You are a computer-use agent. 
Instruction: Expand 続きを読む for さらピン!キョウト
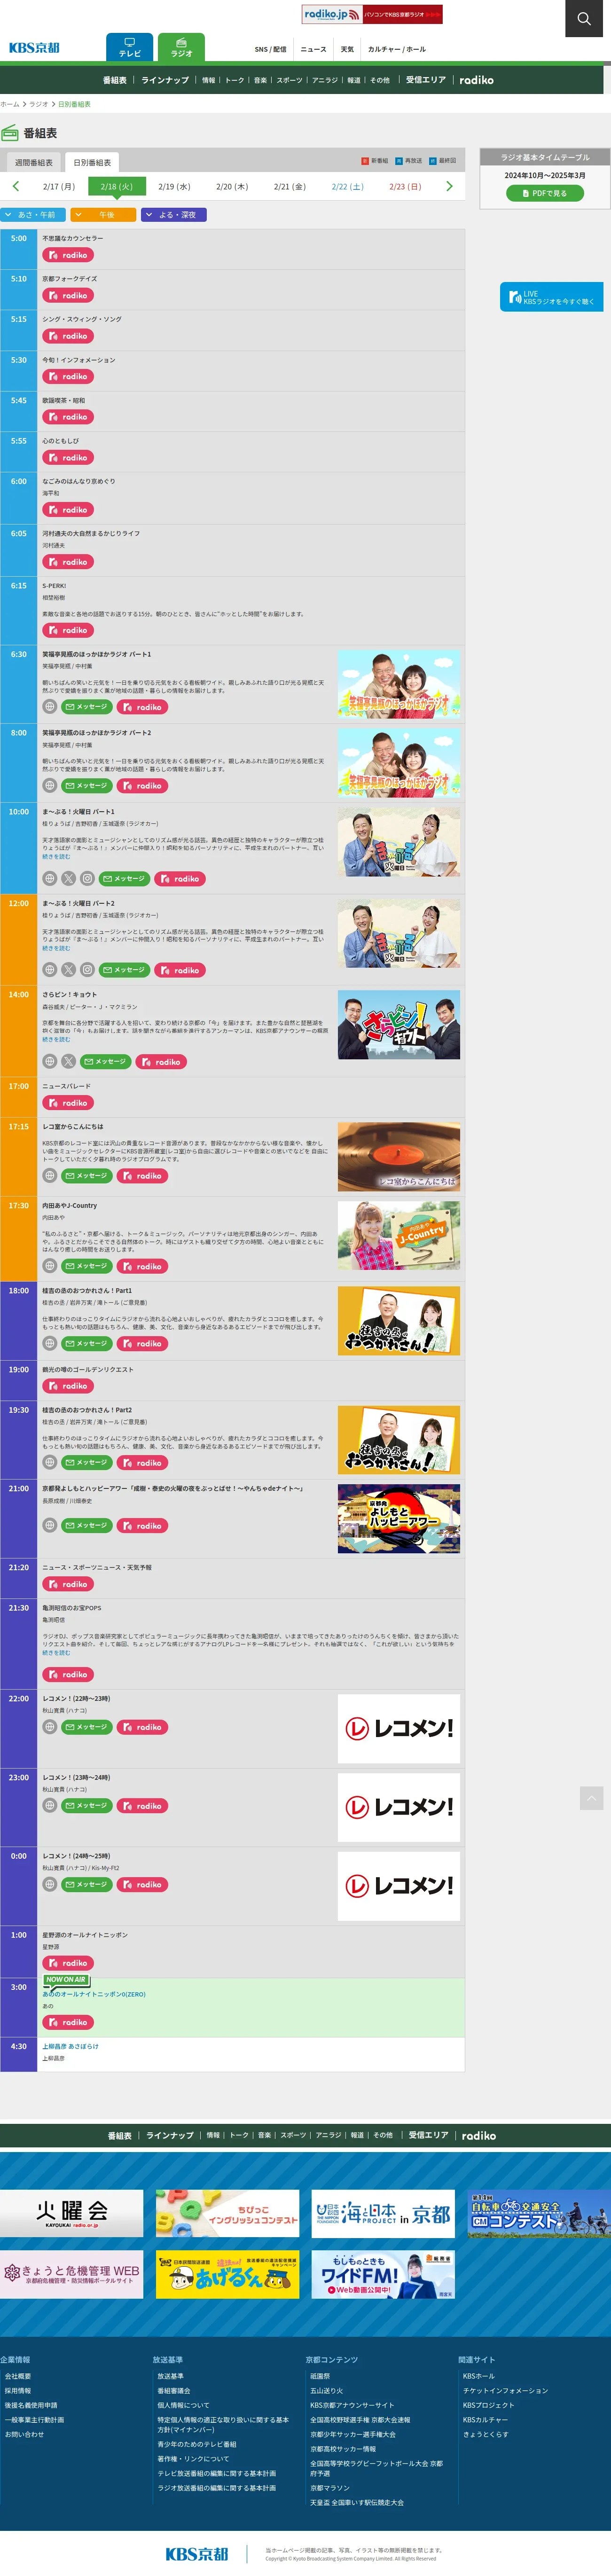pyautogui.click(x=56, y=1039)
